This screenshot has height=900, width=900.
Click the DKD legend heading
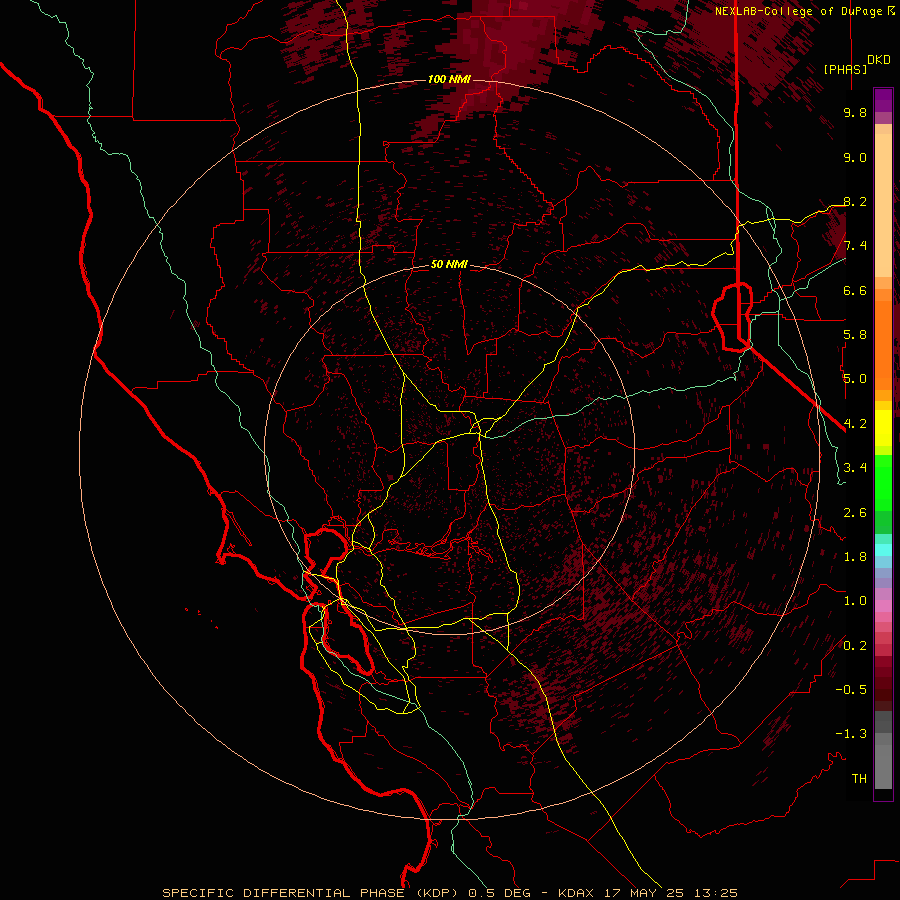coord(879,60)
